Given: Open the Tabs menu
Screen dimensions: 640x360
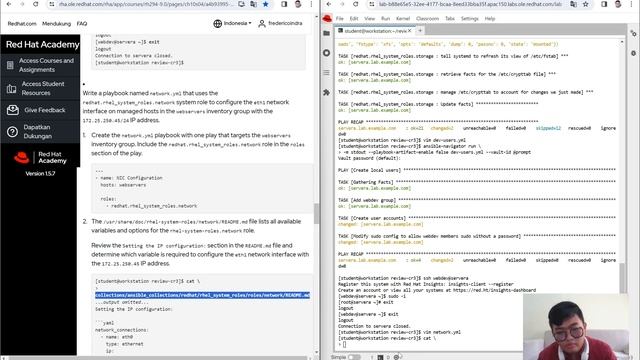Looking at the screenshot, I should click(450, 19).
